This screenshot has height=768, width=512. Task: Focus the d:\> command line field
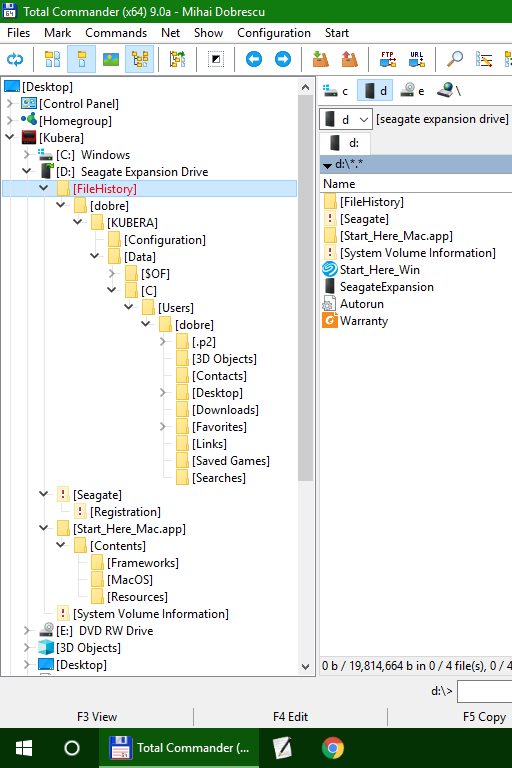485,692
